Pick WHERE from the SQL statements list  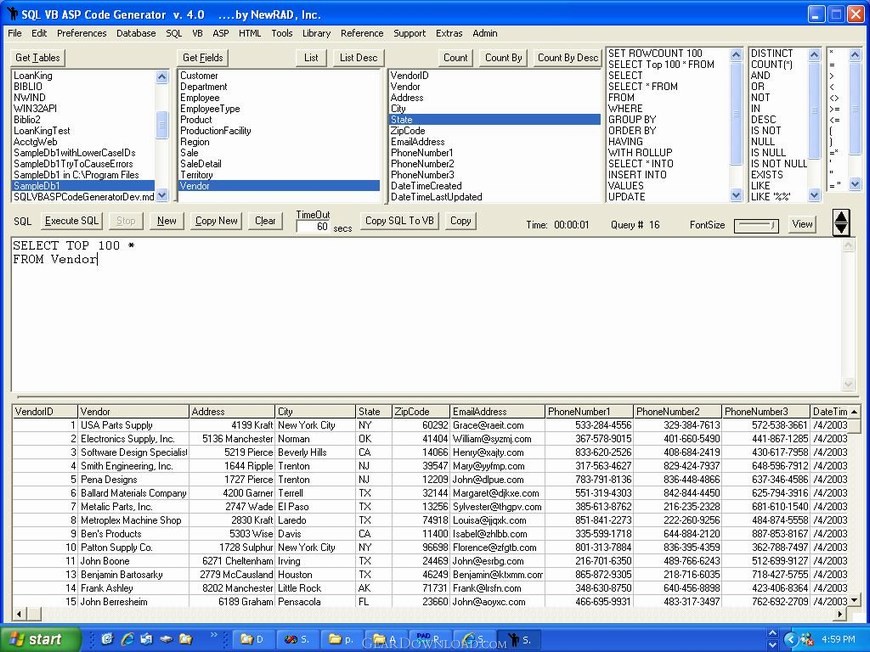click(625, 109)
